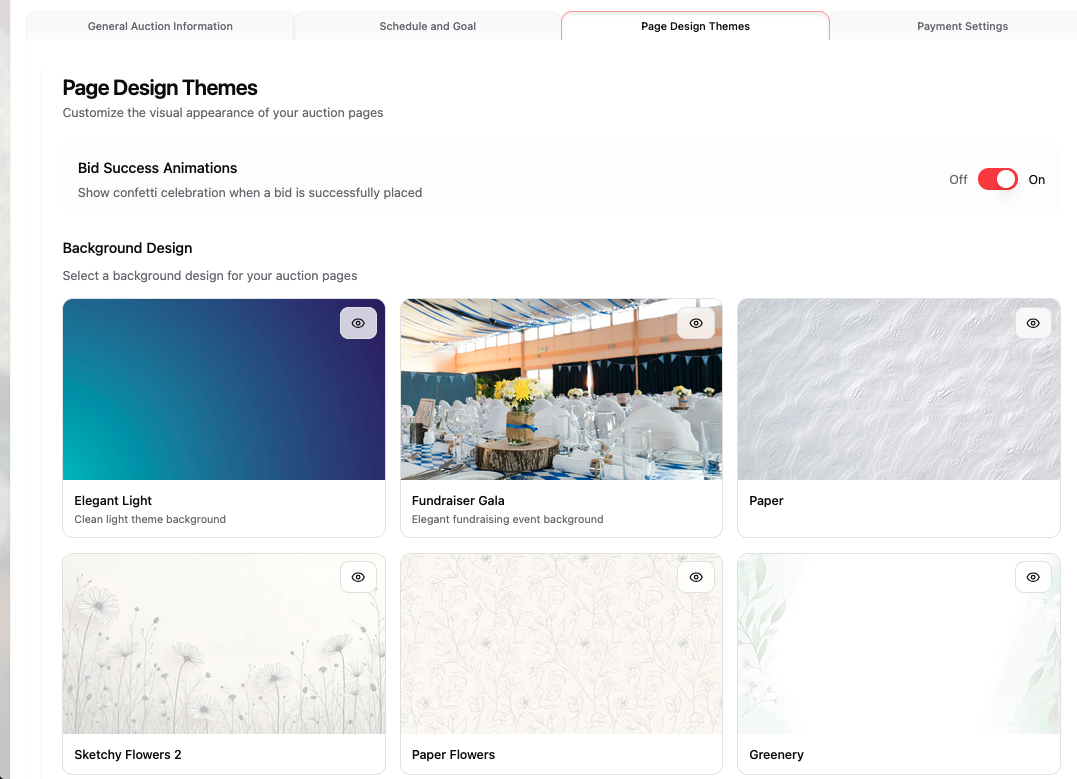Select the Elegant Light gradient thumbnail
Image resolution: width=1077 pixels, height=779 pixels.
pyautogui.click(x=200, y=400)
